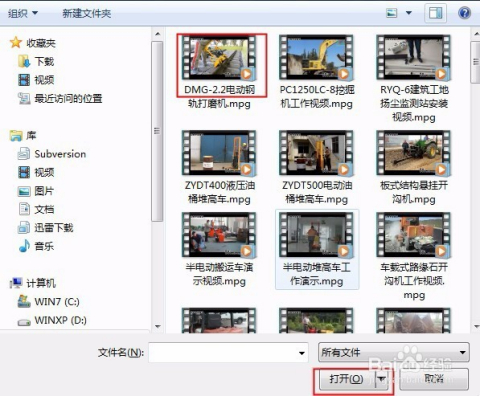This screenshot has height=396, width=480.
Task: Click the navigation pane scroll down arrow
Action: 158,326
